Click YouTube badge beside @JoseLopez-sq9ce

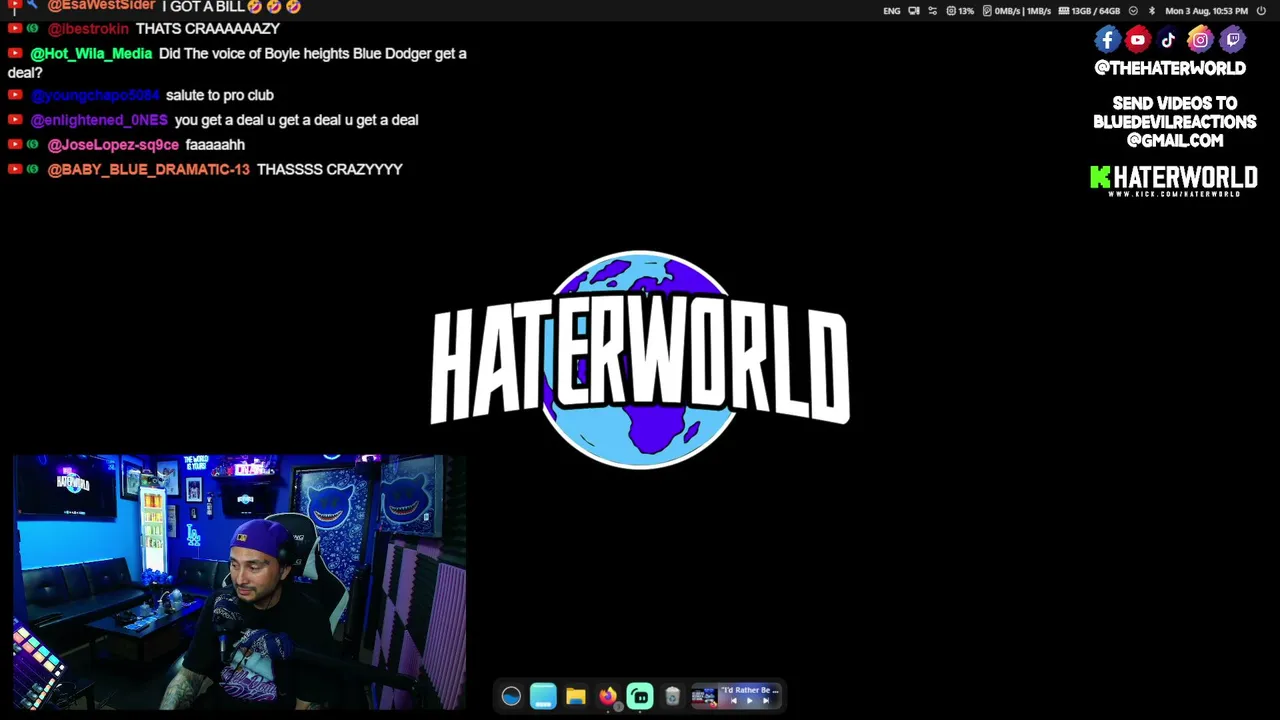(15, 144)
